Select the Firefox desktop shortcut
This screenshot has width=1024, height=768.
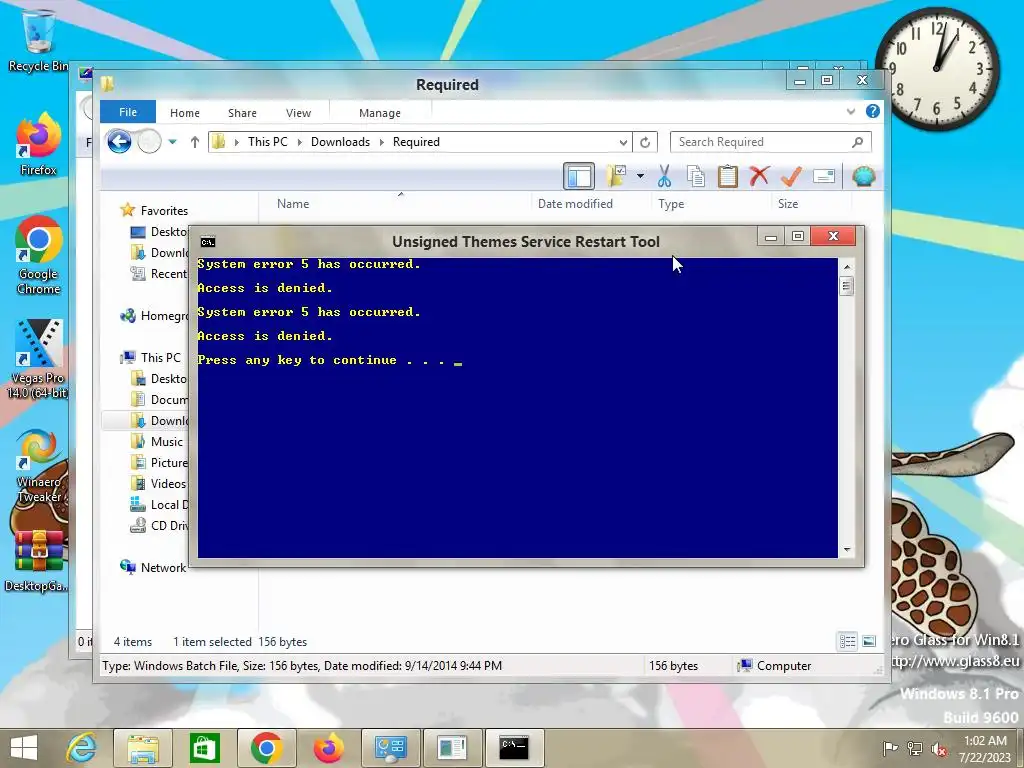(38, 144)
